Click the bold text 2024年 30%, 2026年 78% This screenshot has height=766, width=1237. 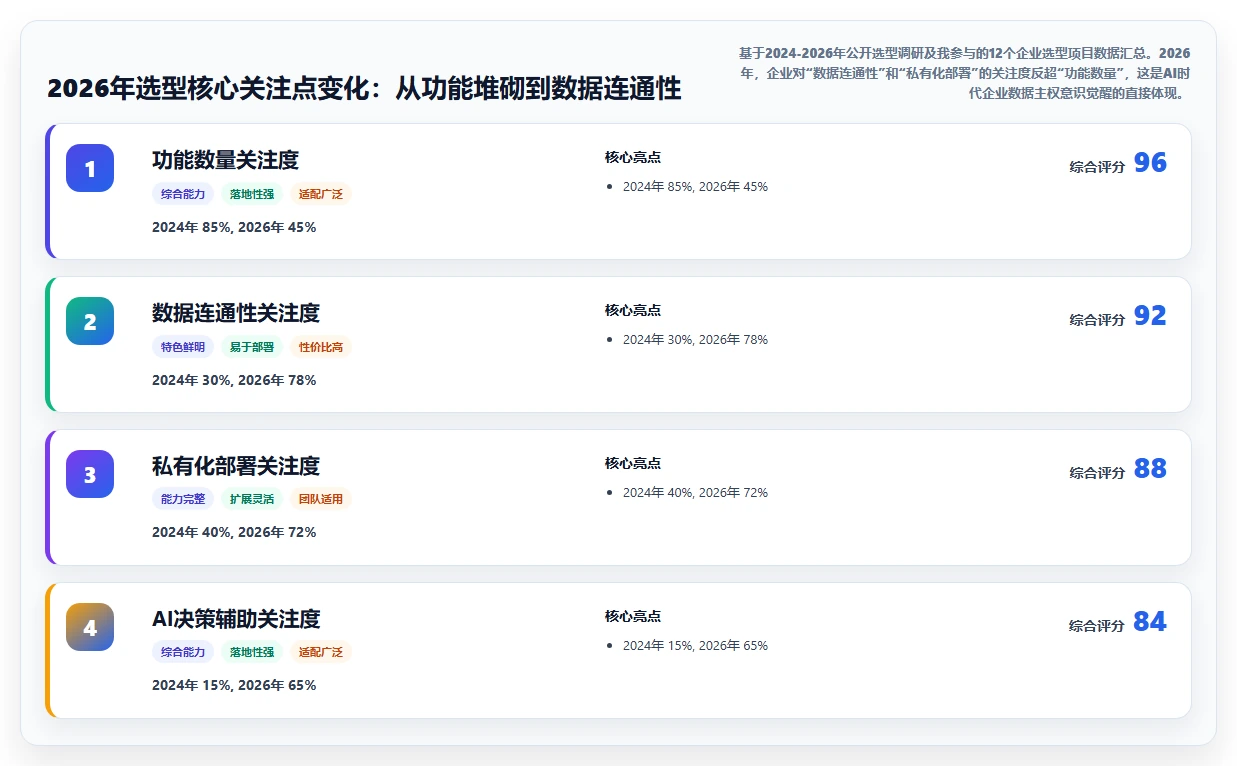click(234, 380)
